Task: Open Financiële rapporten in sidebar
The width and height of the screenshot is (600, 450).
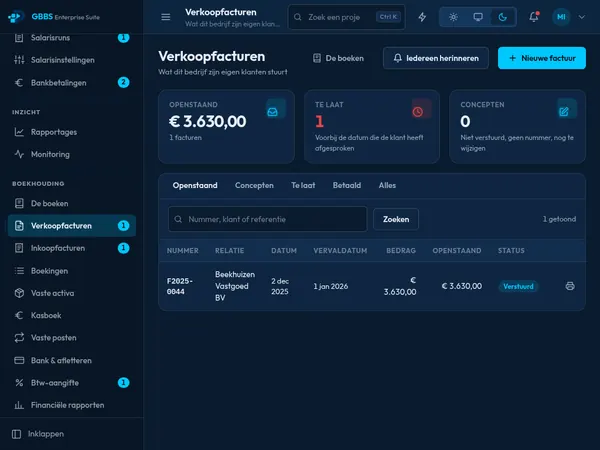Action: point(72,405)
